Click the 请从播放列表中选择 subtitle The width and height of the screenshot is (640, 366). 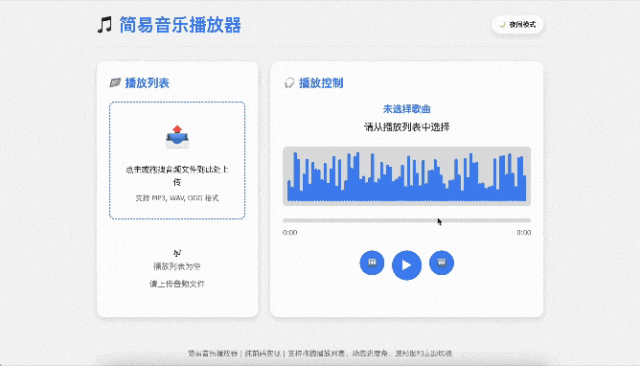point(407,127)
